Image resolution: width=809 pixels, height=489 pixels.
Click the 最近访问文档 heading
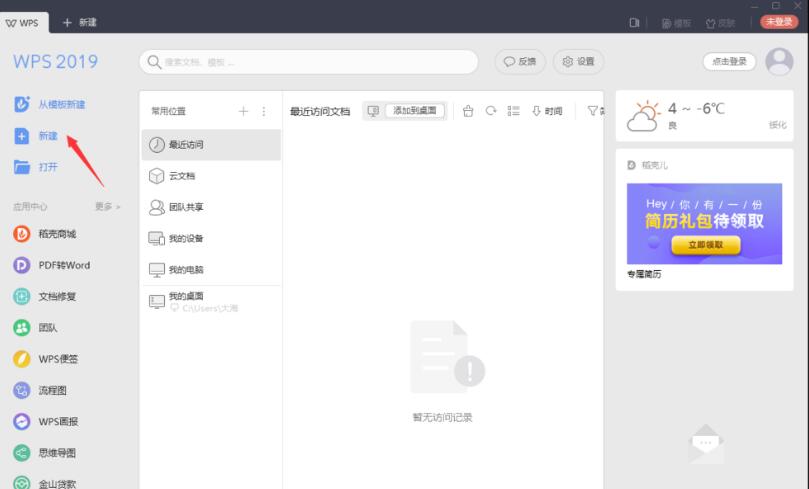click(320, 111)
